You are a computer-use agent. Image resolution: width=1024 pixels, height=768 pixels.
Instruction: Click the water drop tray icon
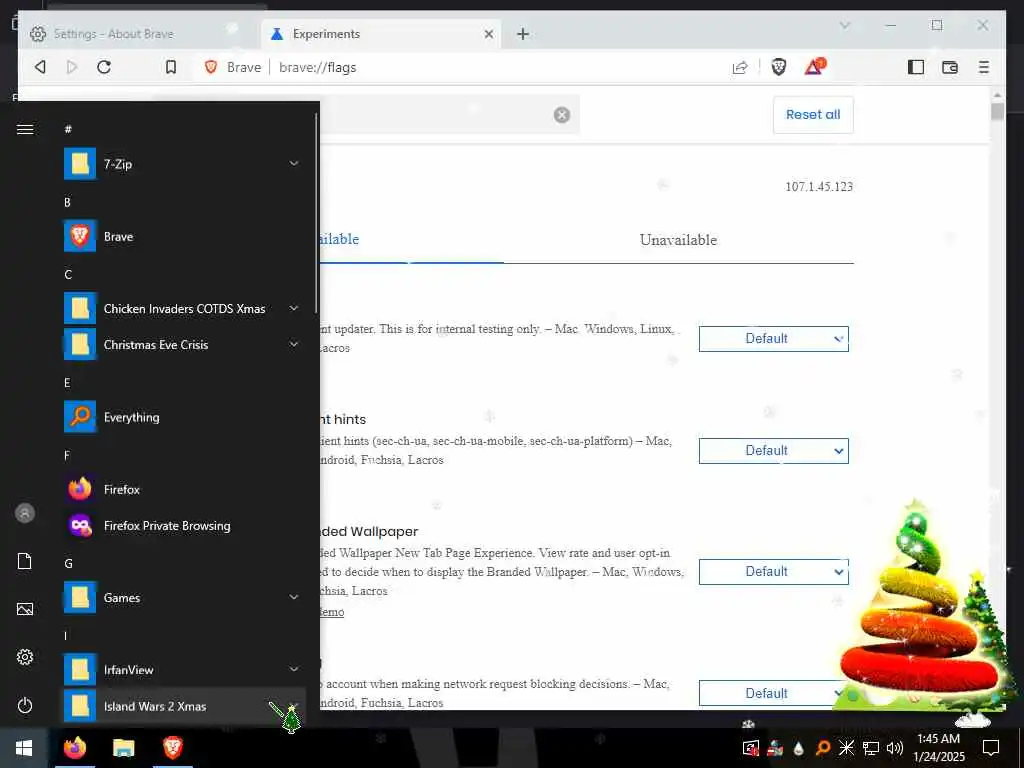pyautogui.click(x=798, y=748)
